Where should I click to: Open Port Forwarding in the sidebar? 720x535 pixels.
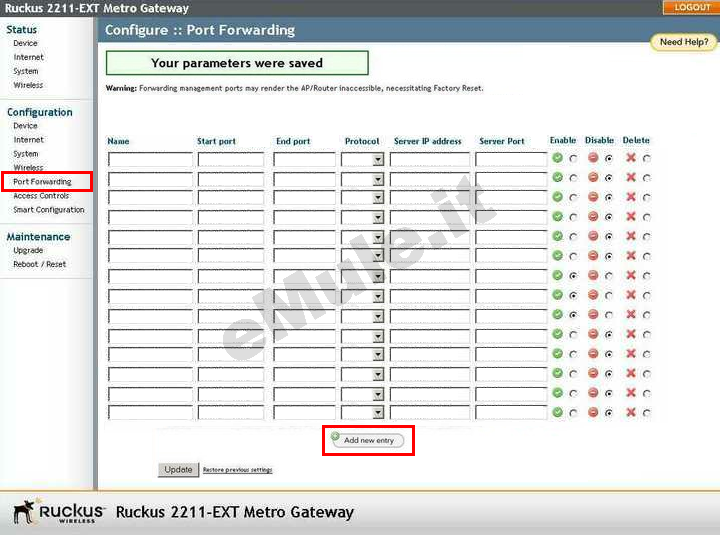[x=42, y=182]
